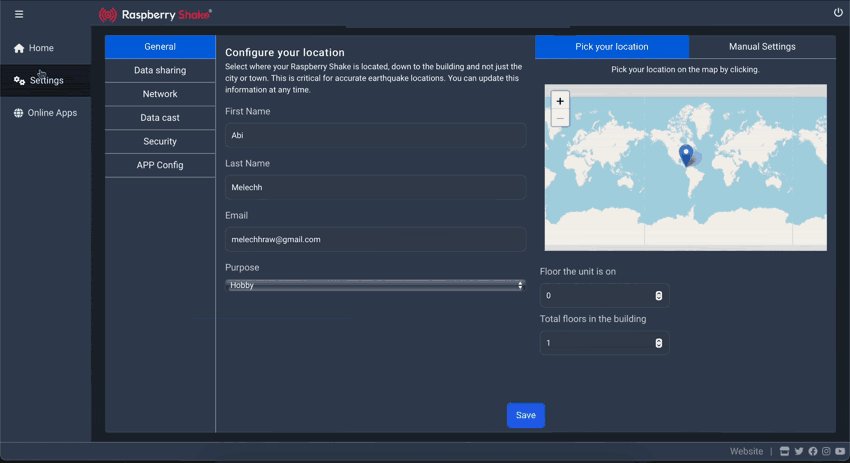Open the Purpose dropdown showing Hobby
Screen dimensions: 850x463
(375, 286)
